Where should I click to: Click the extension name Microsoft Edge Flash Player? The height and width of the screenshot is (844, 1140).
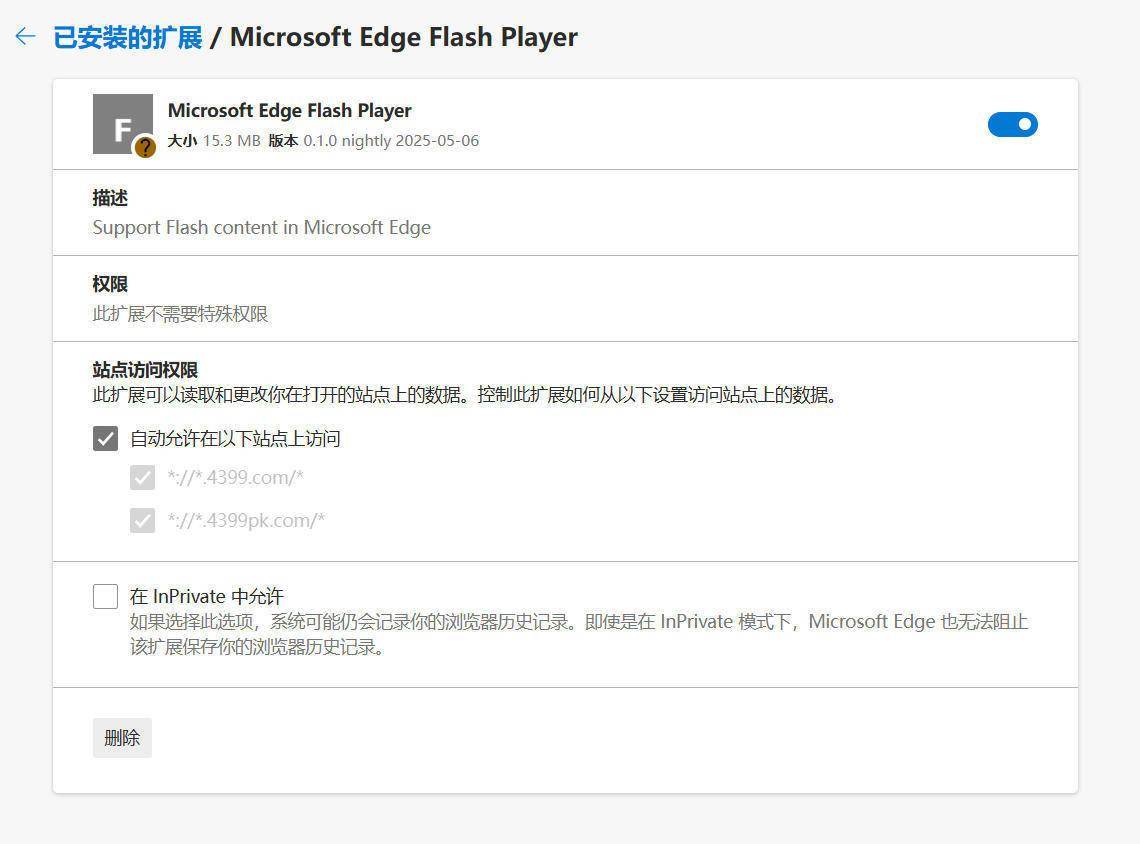[289, 110]
